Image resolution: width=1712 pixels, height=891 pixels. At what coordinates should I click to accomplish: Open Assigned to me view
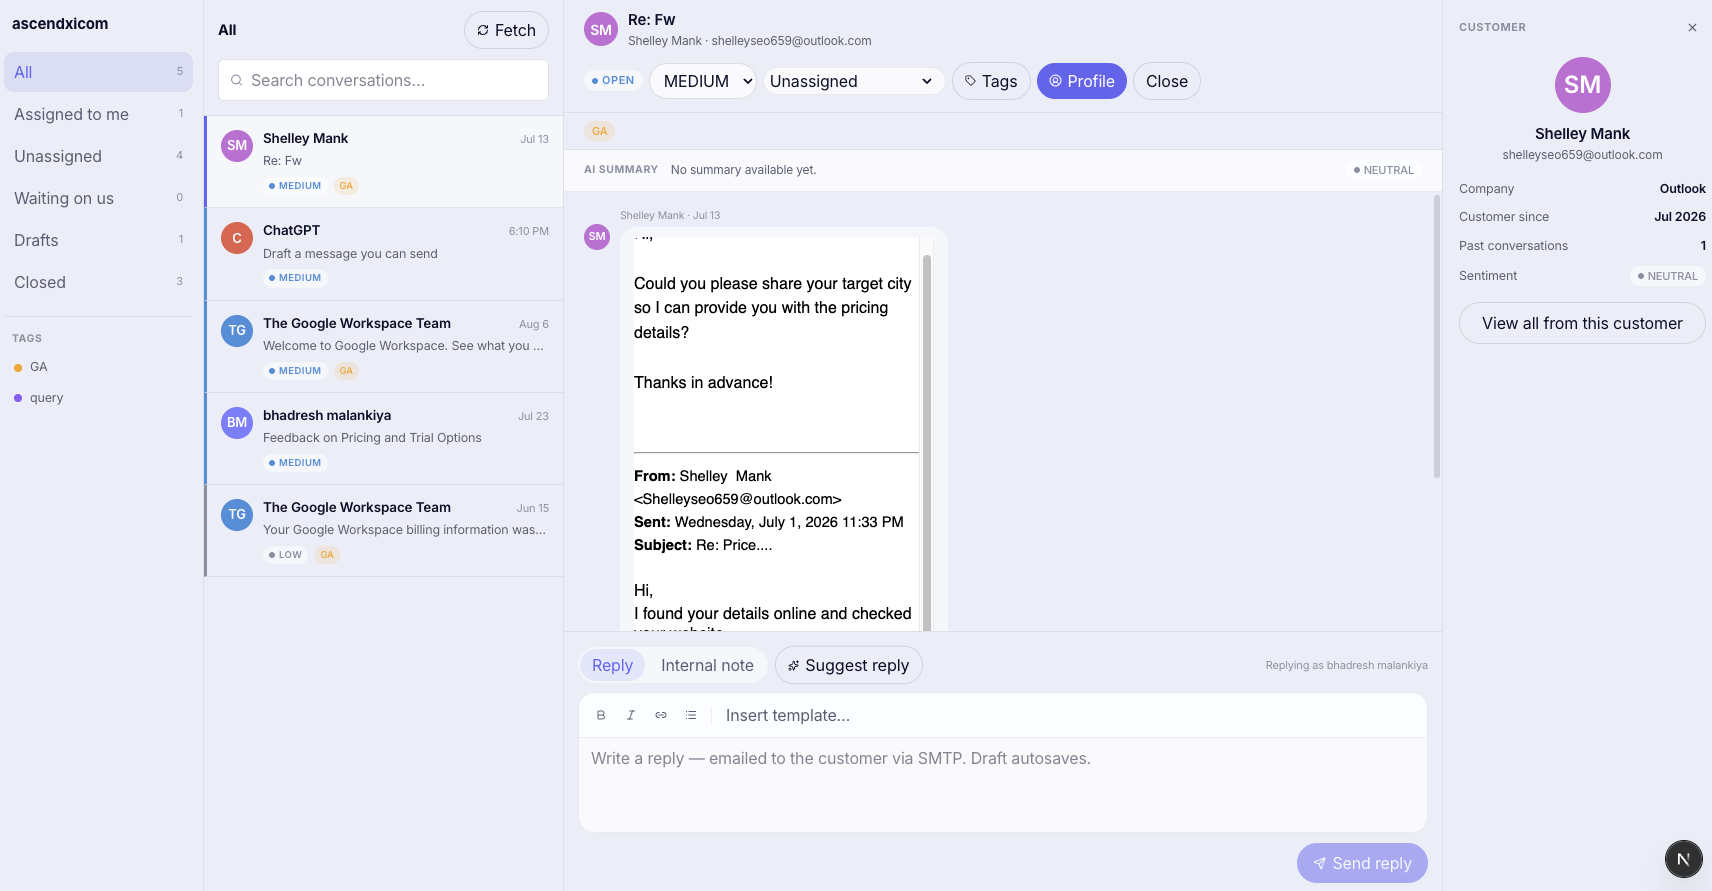pos(98,114)
